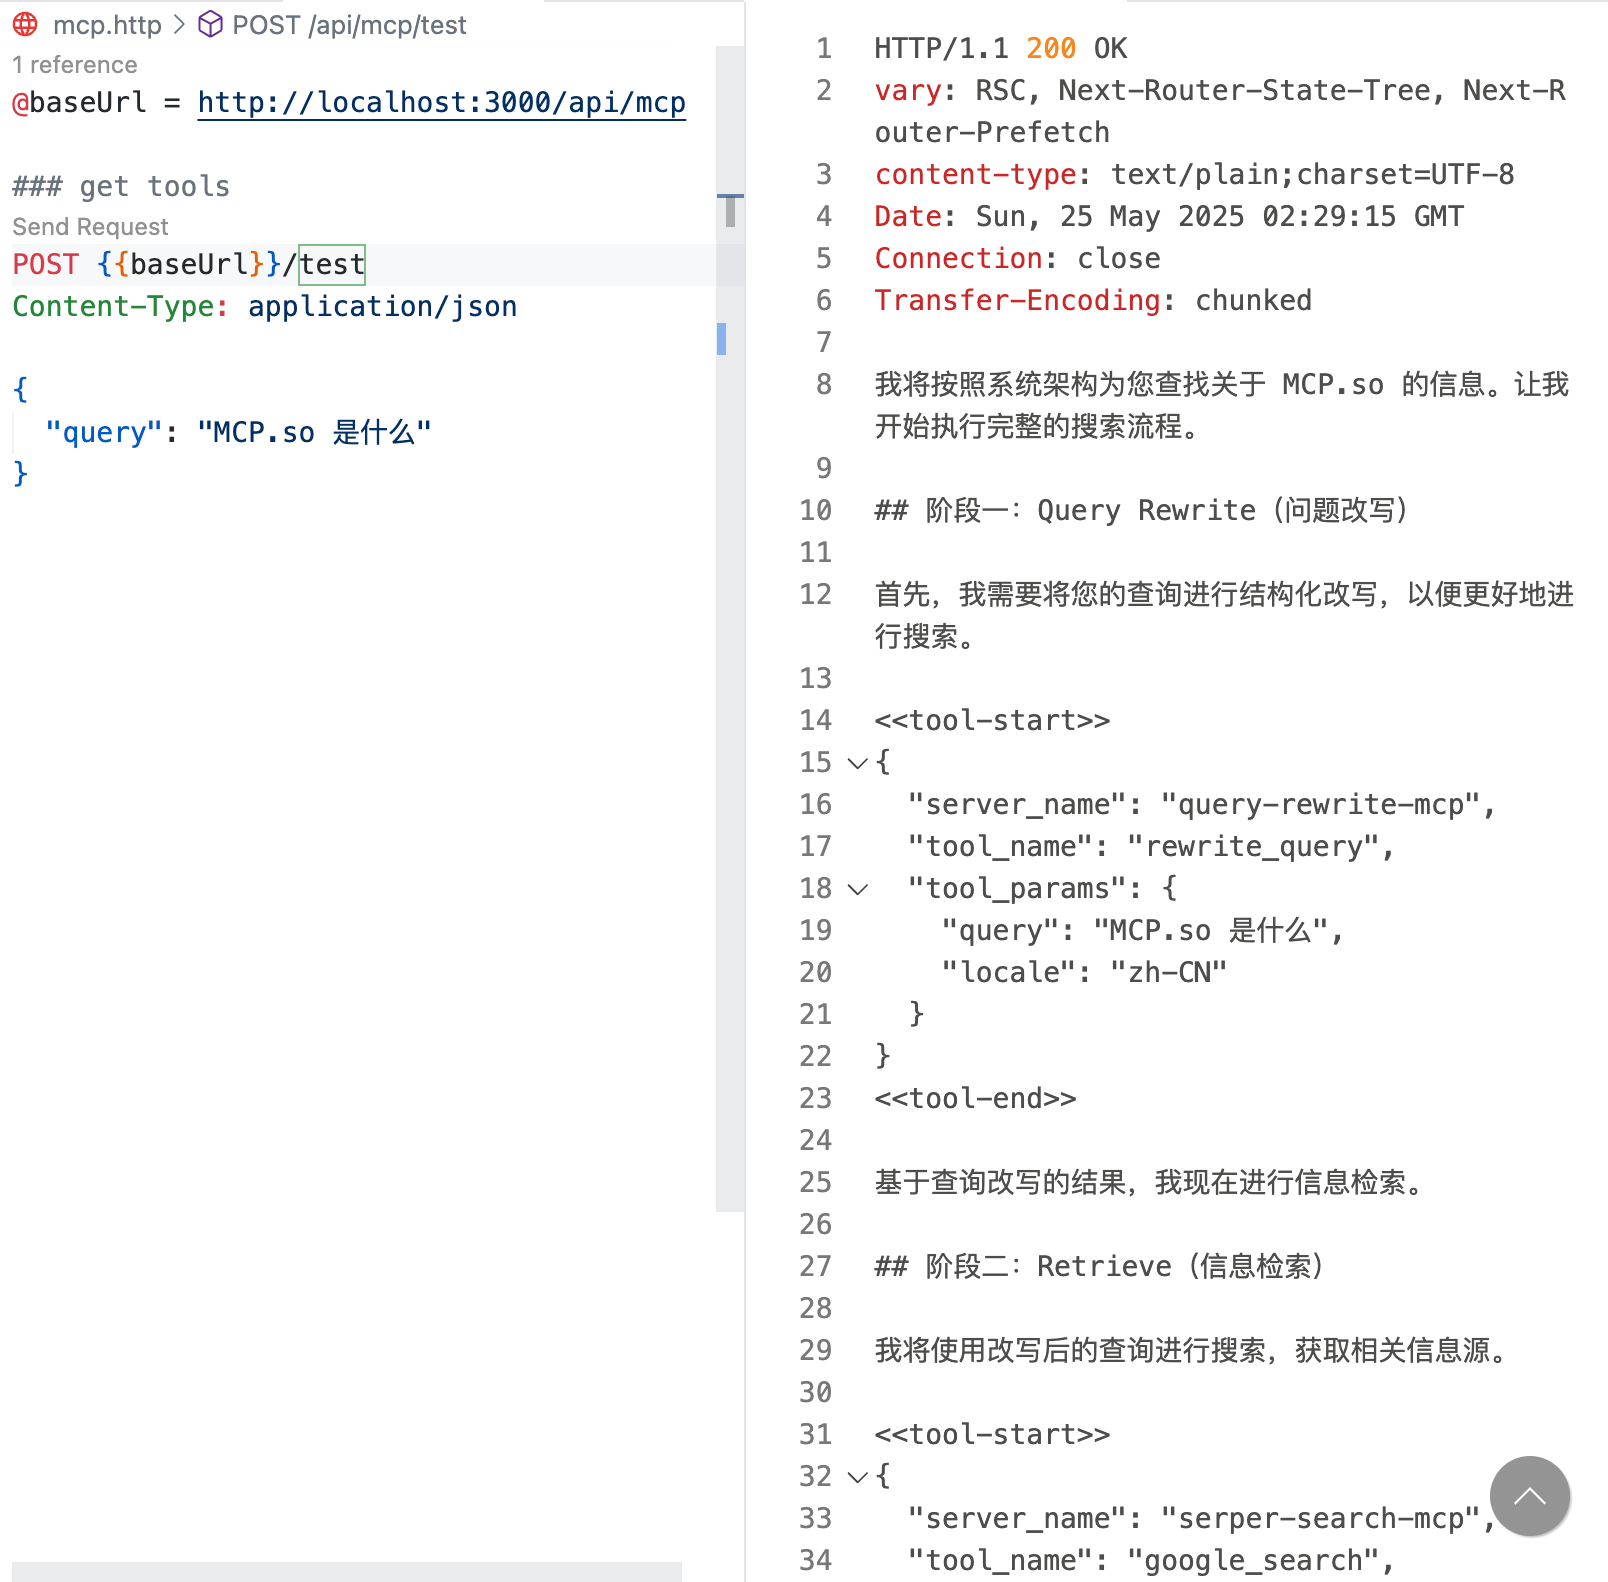Click line number 14 in the response gutter
Image resolution: width=1608 pixels, height=1582 pixels.
point(815,720)
